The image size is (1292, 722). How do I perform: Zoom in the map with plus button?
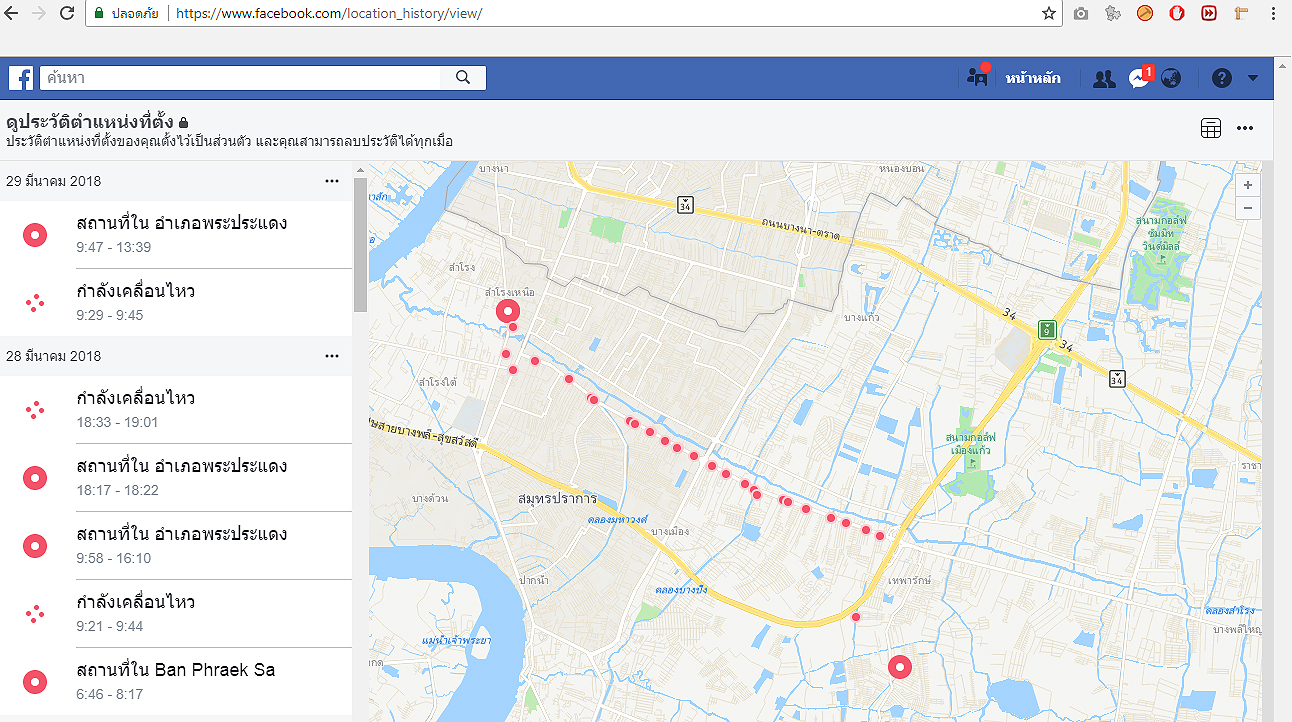tap(1247, 185)
